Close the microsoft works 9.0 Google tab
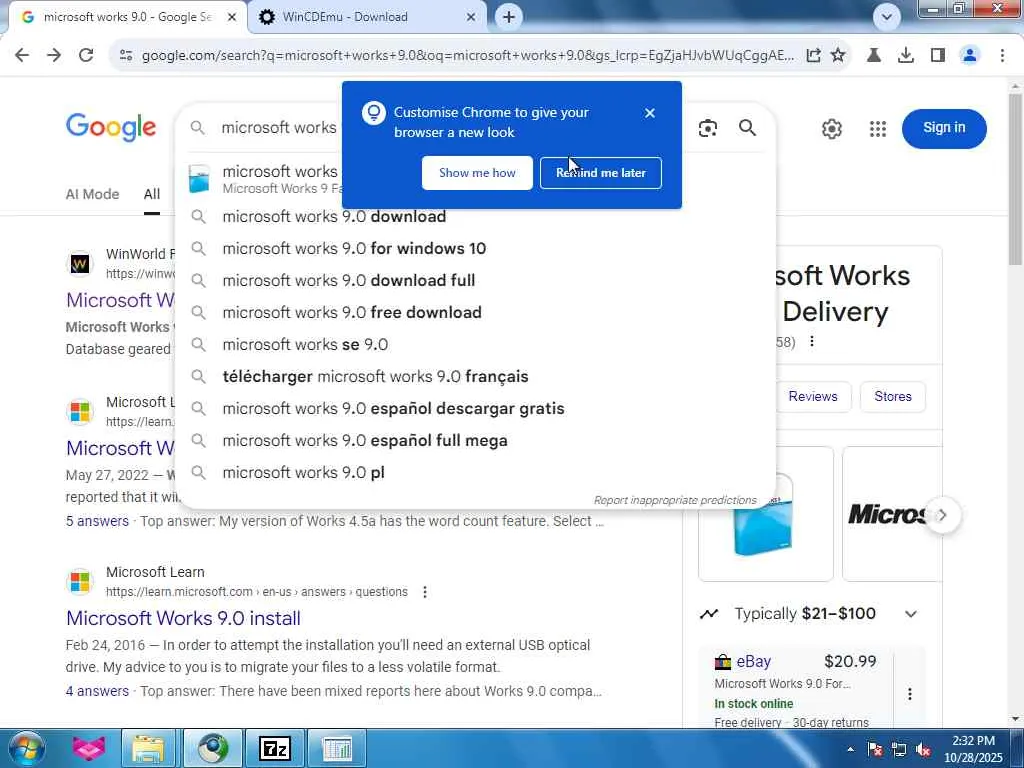The image size is (1024, 768). [231, 18]
